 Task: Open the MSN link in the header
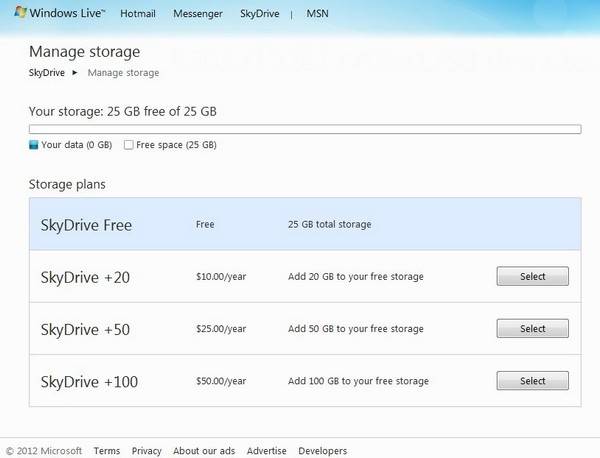click(317, 16)
